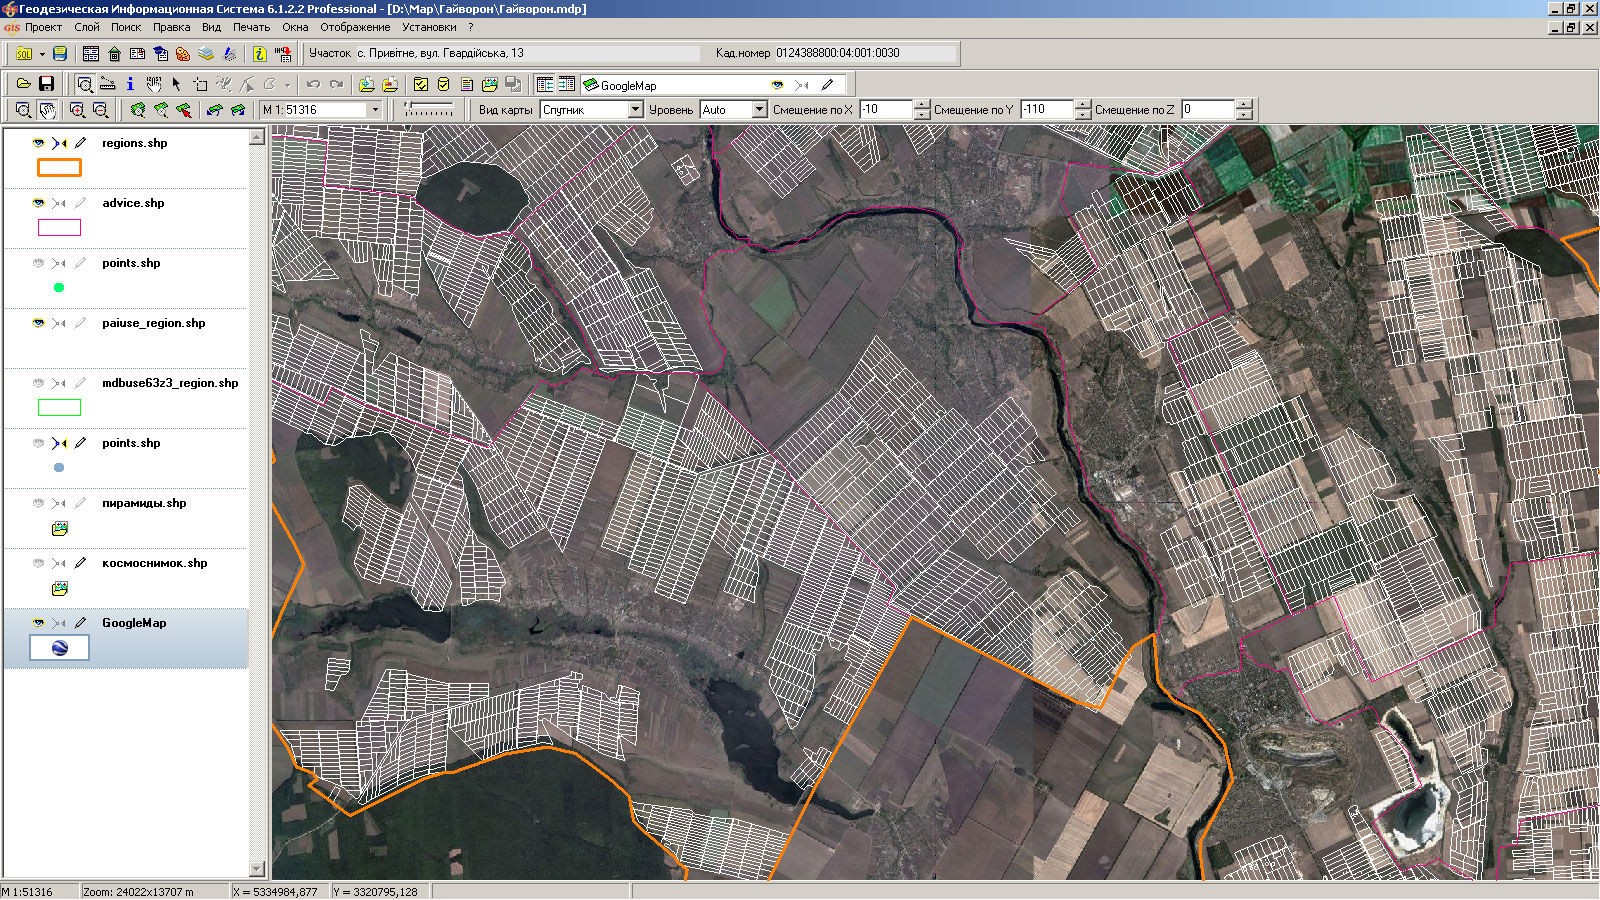Select the blue info tool
The image size is (1600, 900).
click(130, 85)
